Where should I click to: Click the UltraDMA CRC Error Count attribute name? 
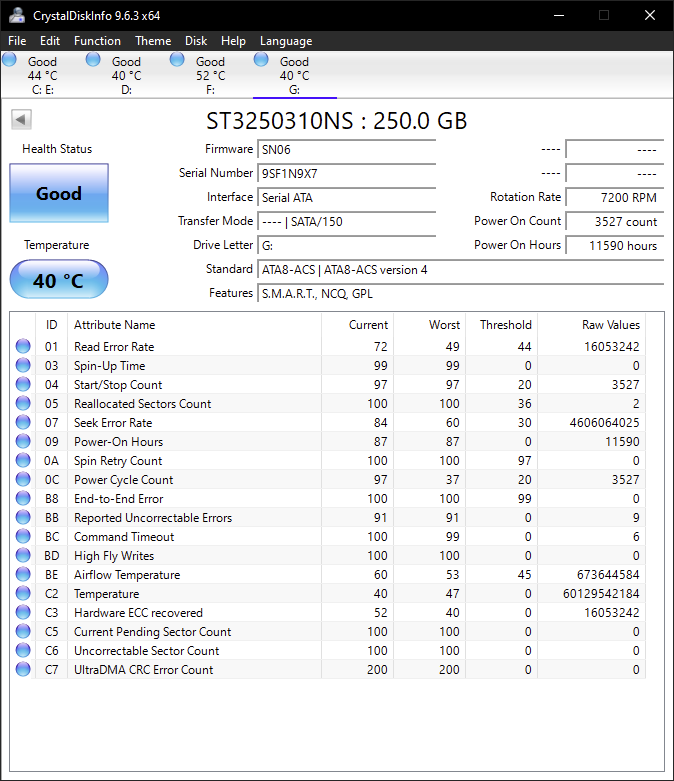(x=143, y=669)
